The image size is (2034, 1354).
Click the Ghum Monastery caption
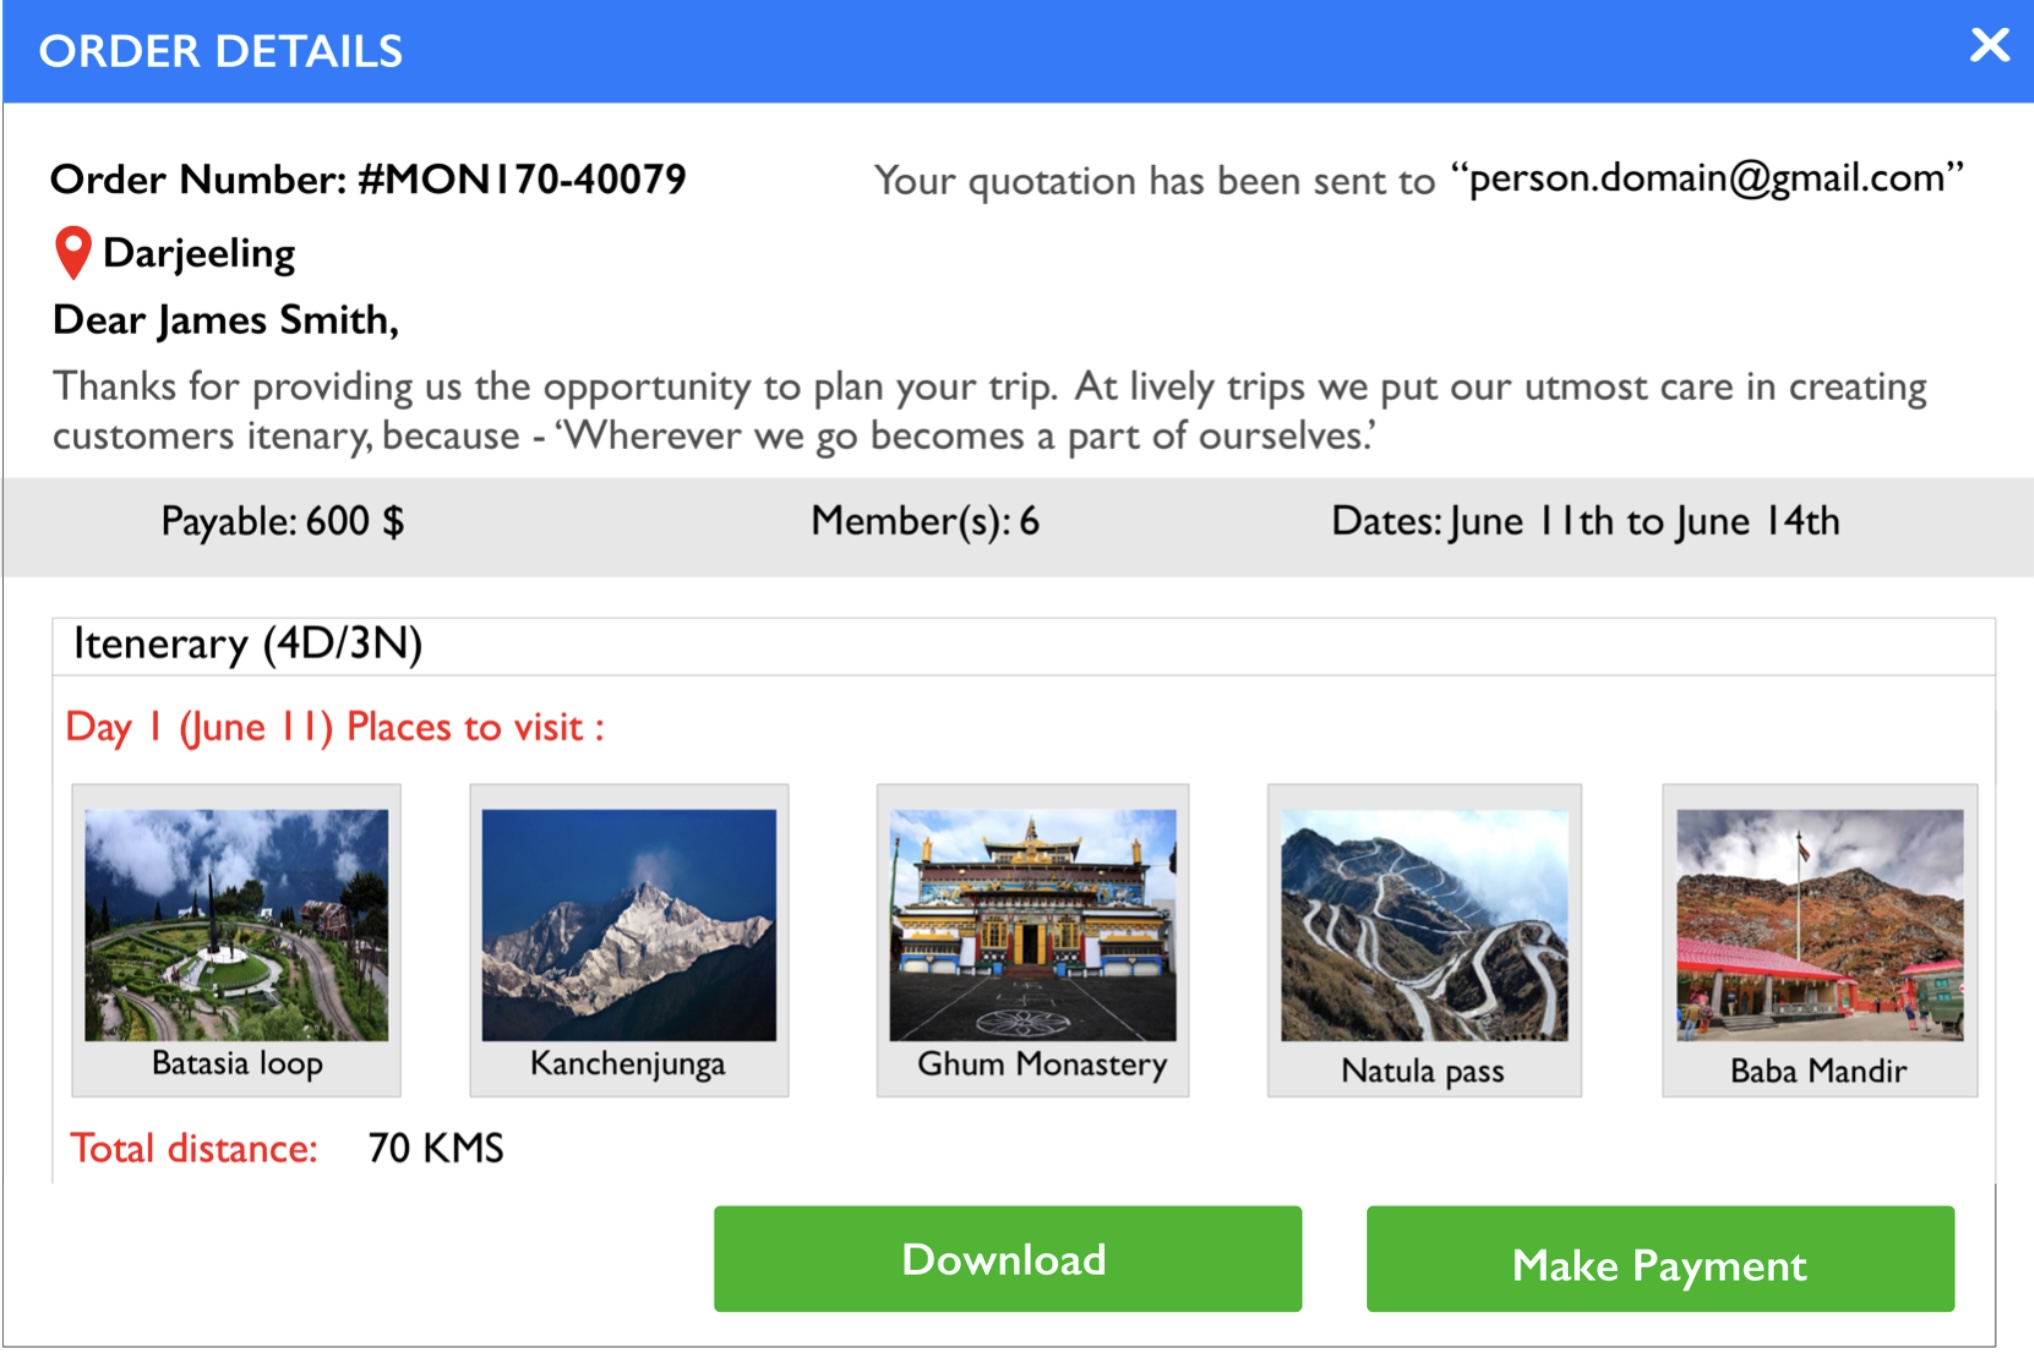click(x=1042, y=1064)
